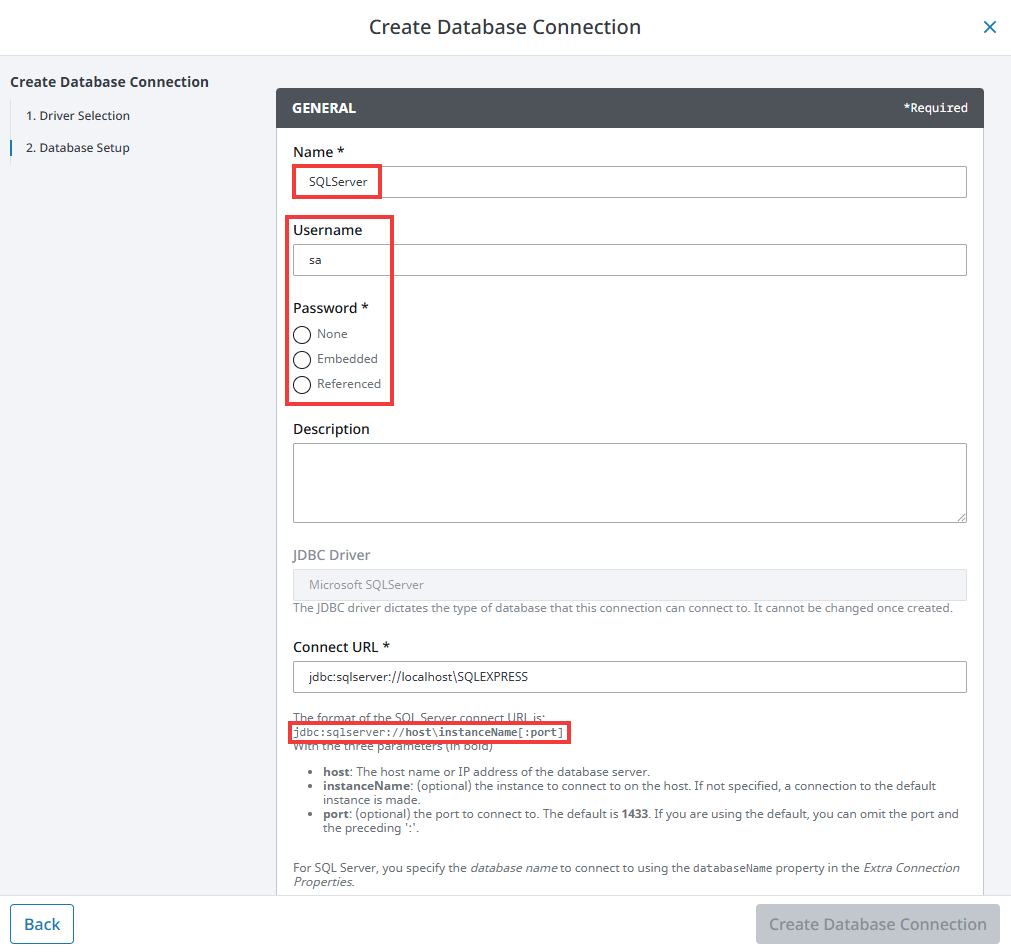Viewport: 1011px width, 952px height.
Task: Select the None password option
Action: [302, 335]
